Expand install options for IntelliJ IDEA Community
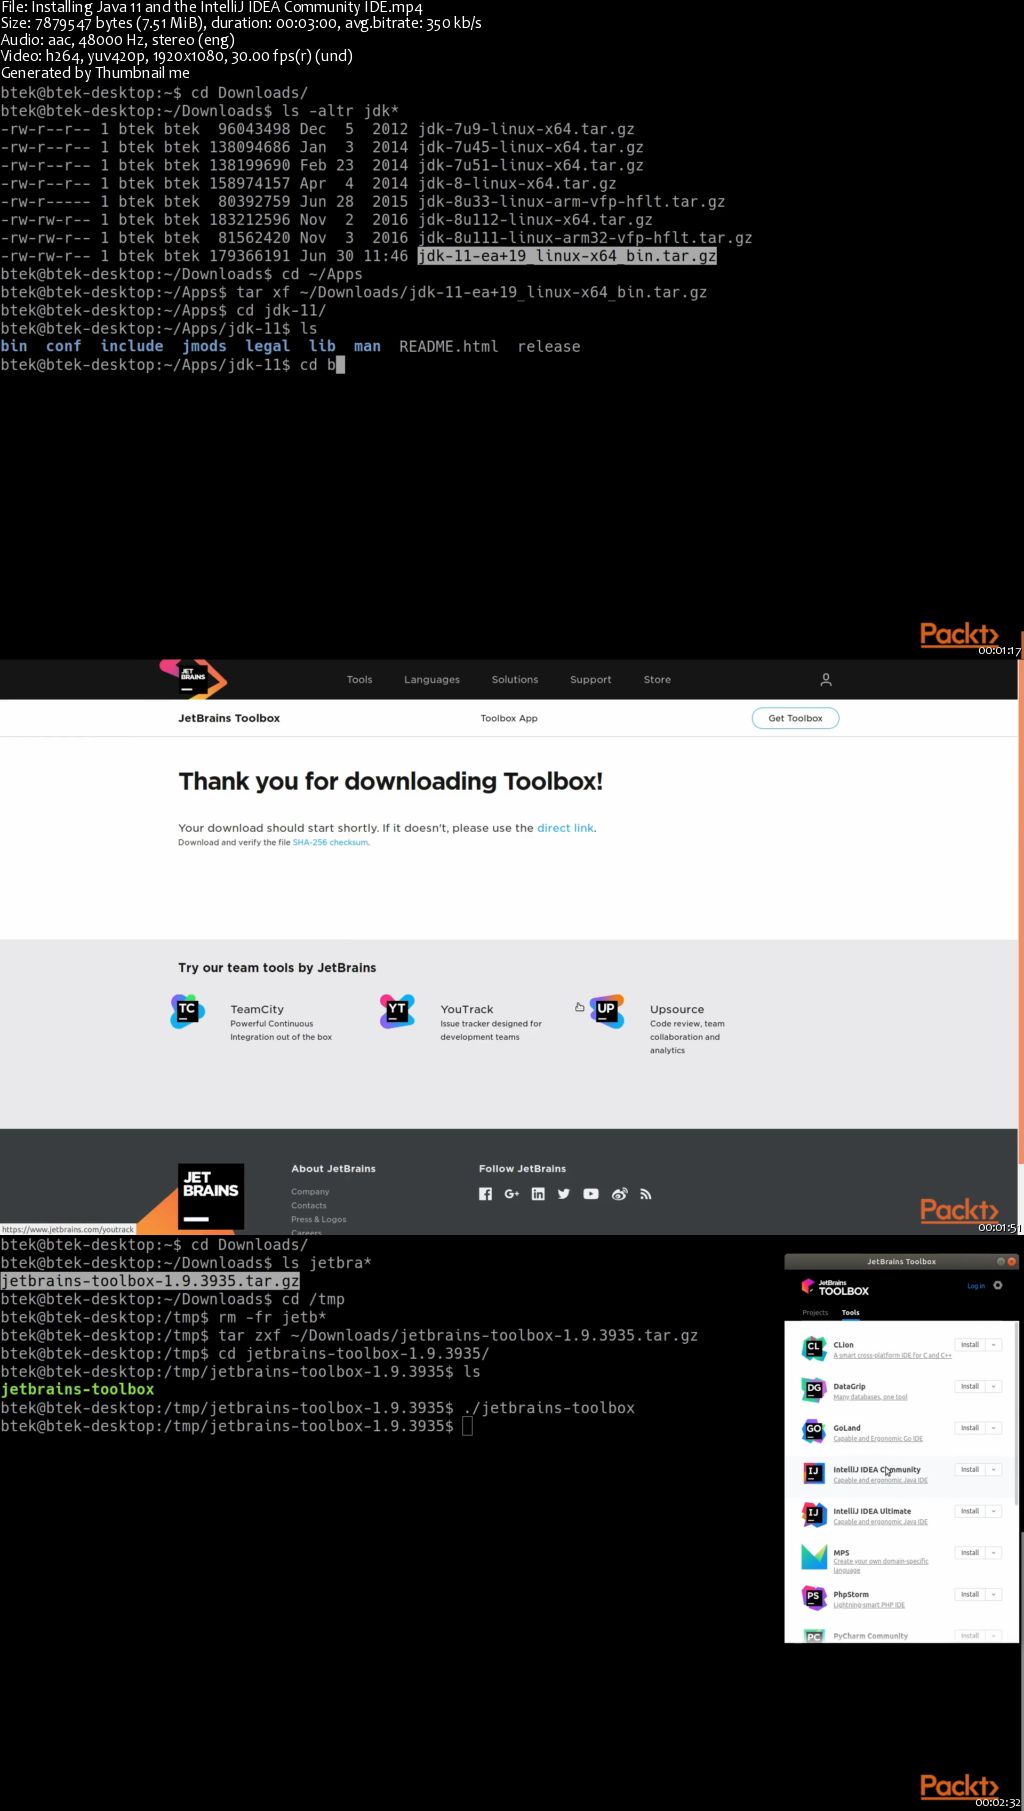 [993, 1470]
